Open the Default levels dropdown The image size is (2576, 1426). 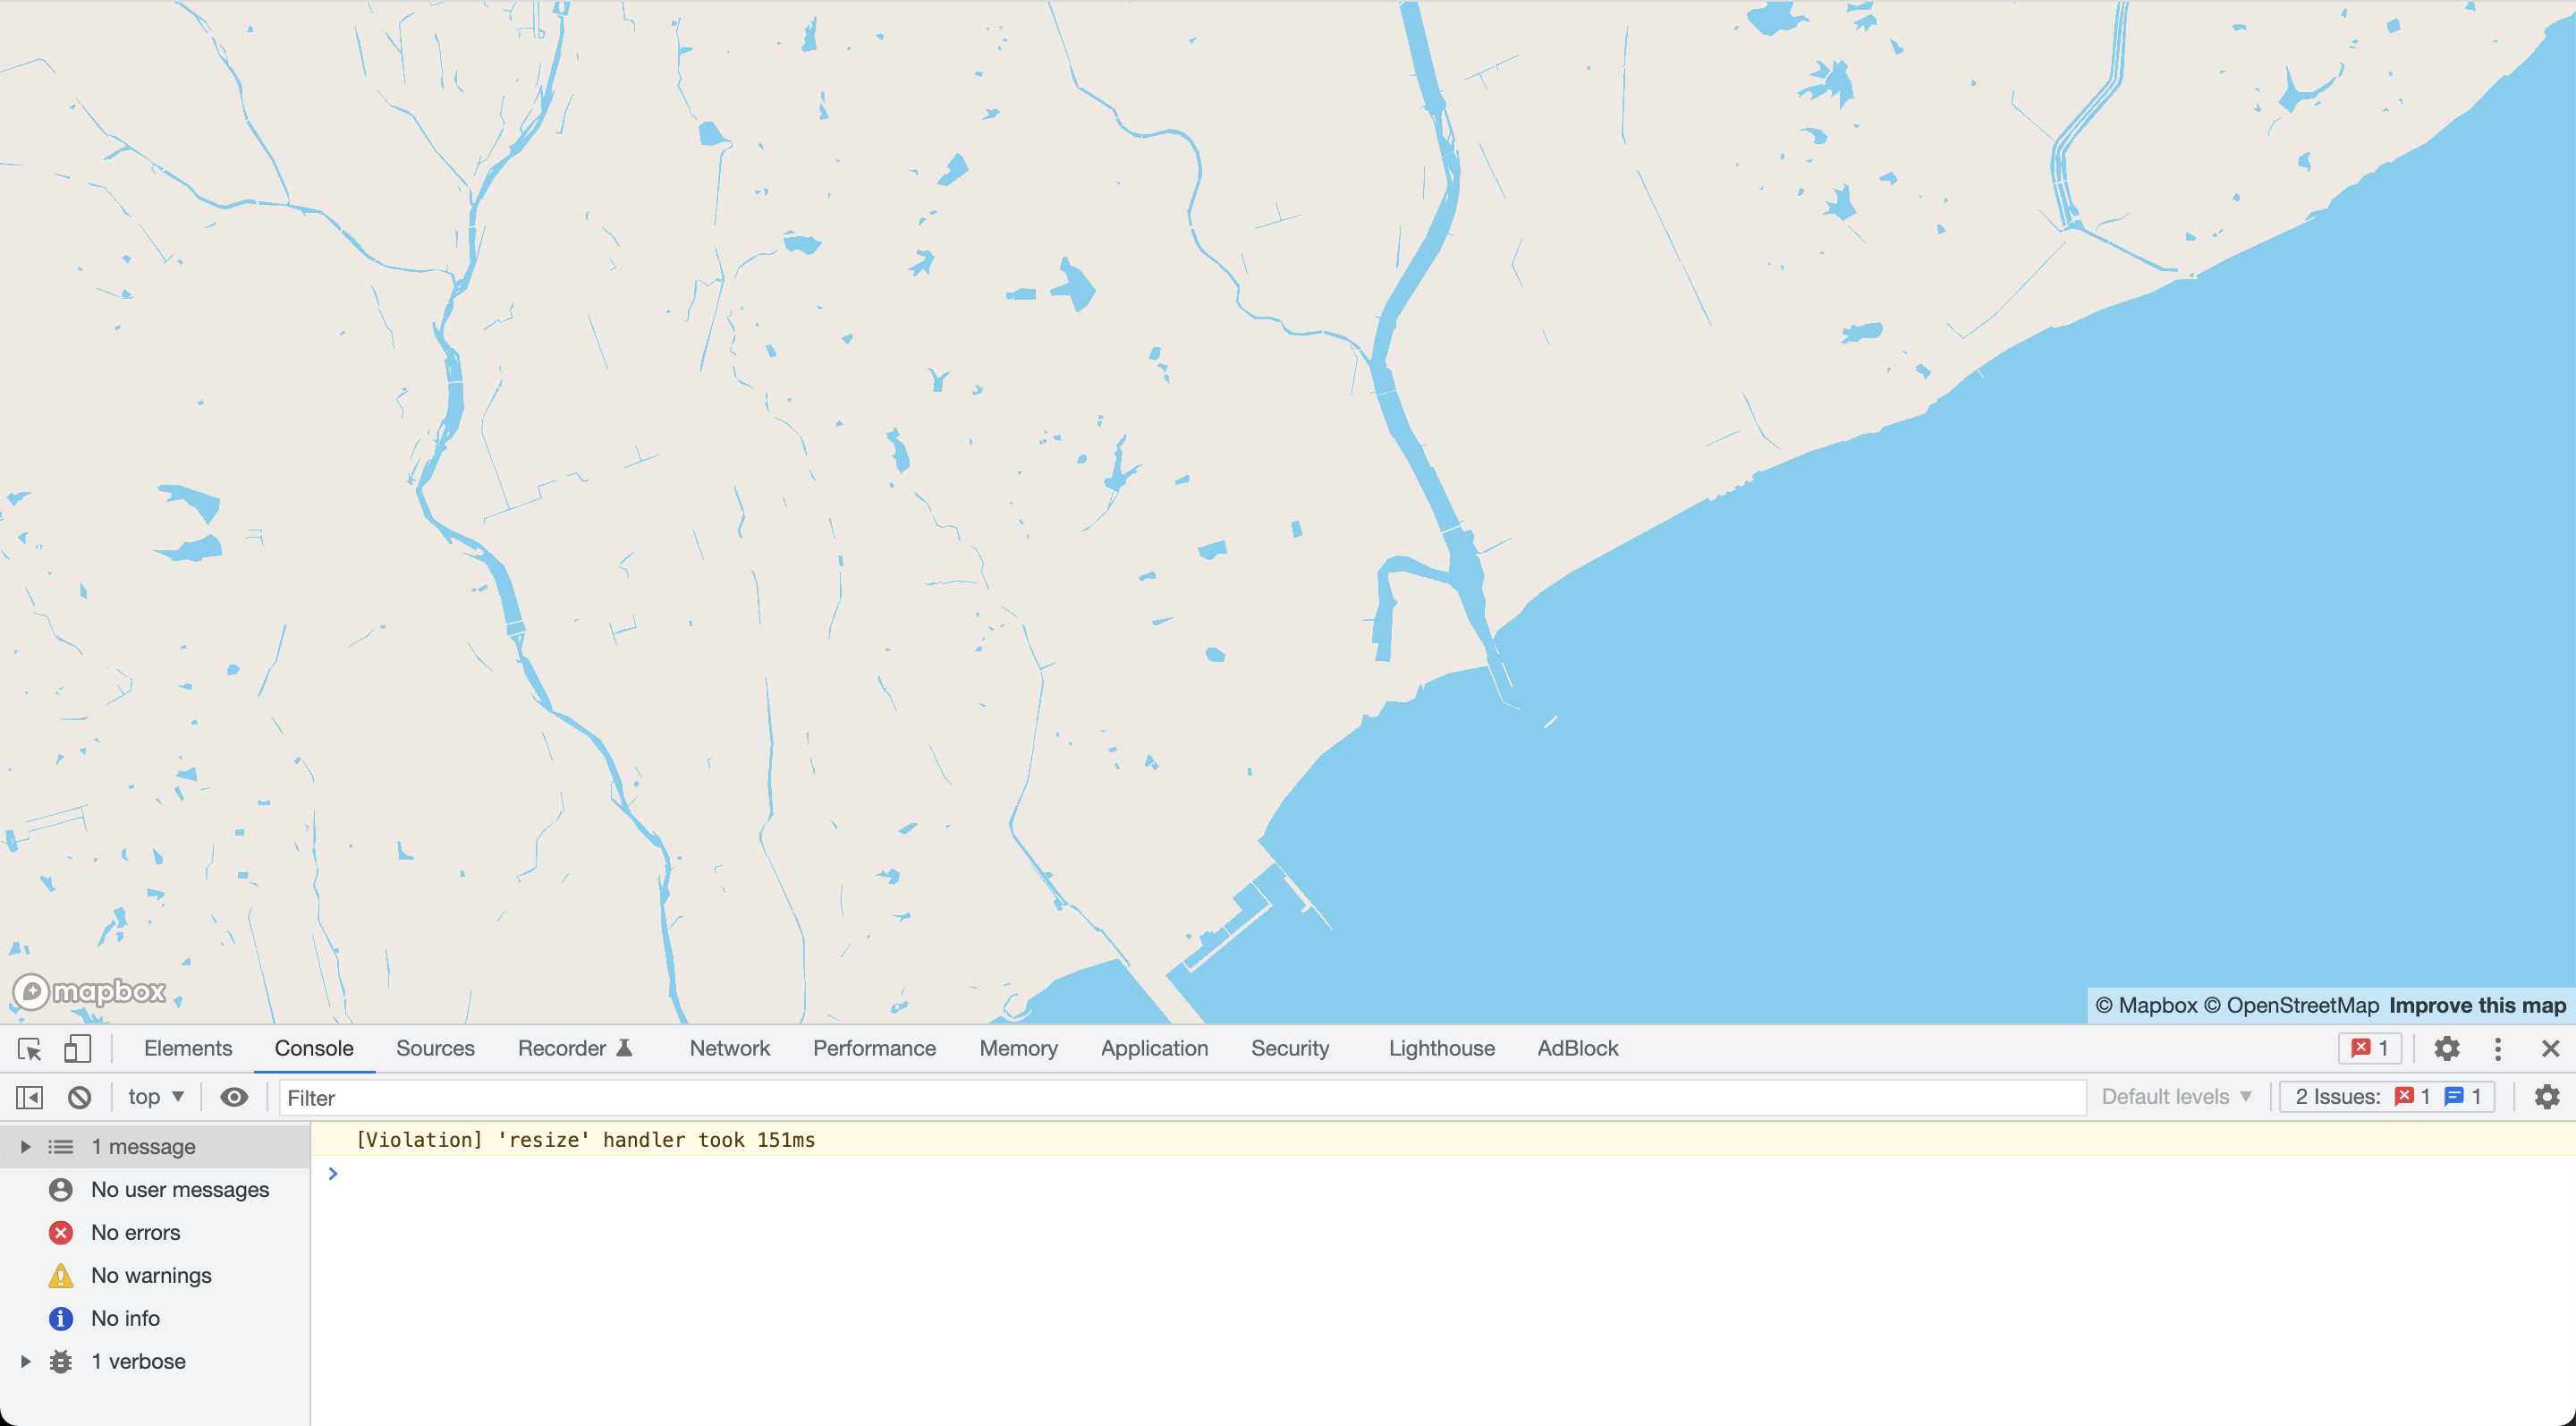(x=2176, y=1097)
